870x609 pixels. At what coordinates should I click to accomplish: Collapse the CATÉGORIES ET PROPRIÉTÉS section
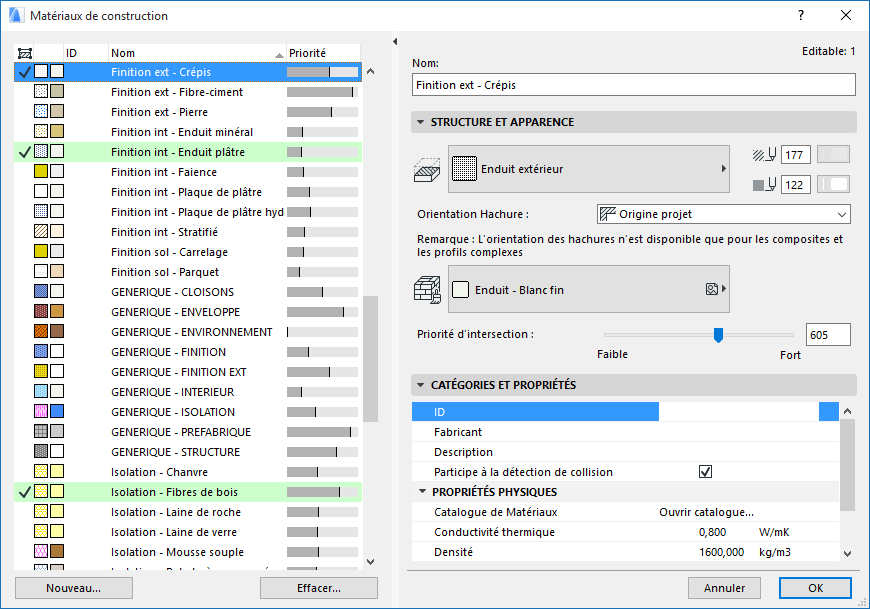pos(420,385)
